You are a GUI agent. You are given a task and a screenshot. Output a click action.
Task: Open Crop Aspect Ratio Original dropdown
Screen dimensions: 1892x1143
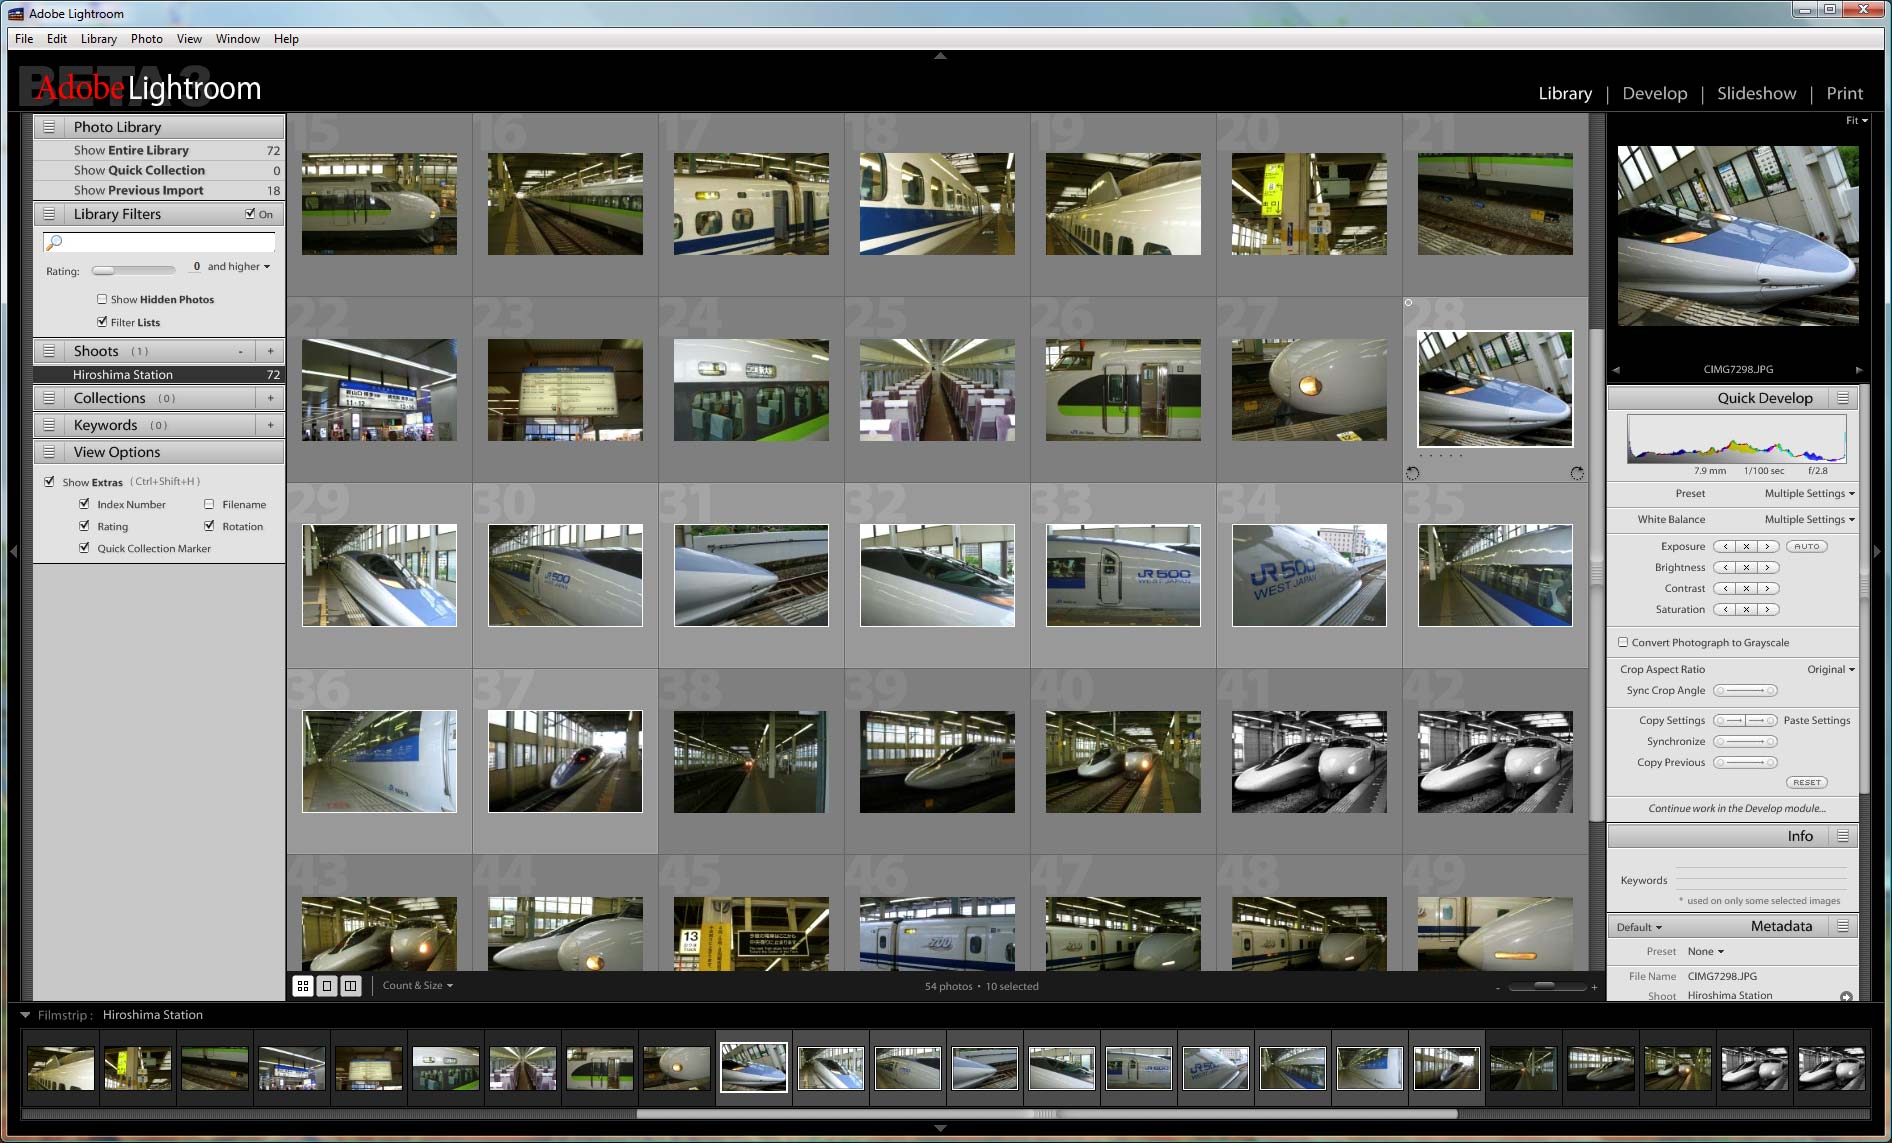[1830, 670]
